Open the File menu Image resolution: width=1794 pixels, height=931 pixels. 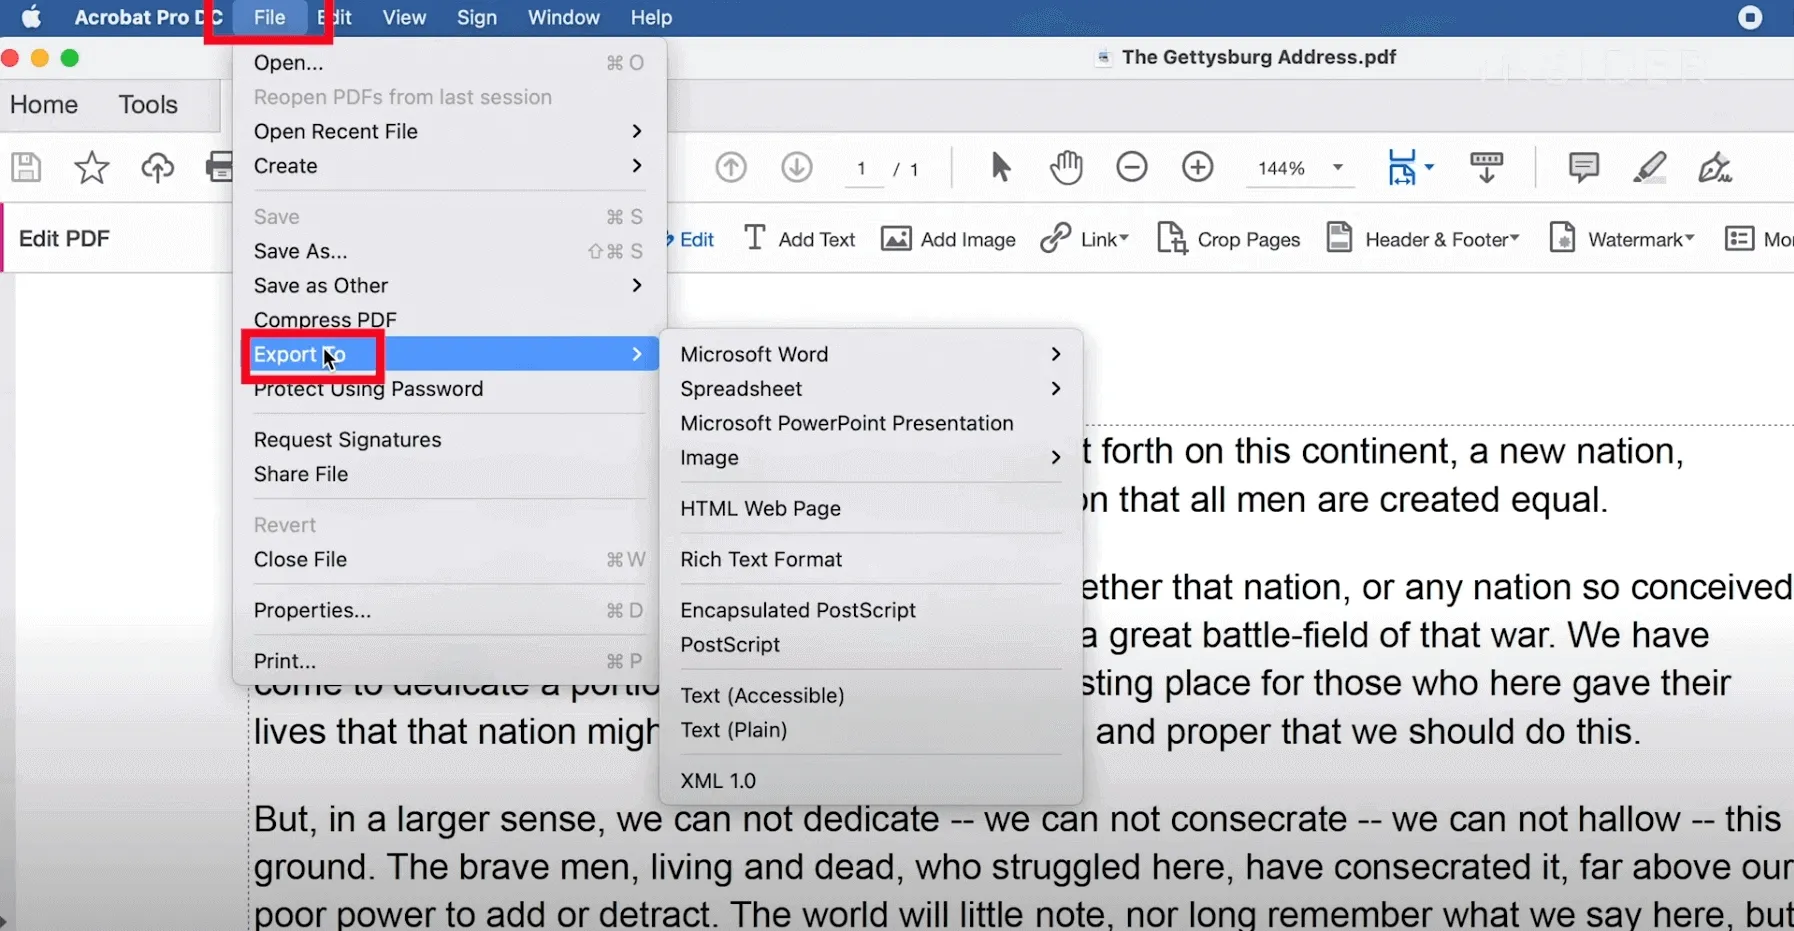click(269, 18)
